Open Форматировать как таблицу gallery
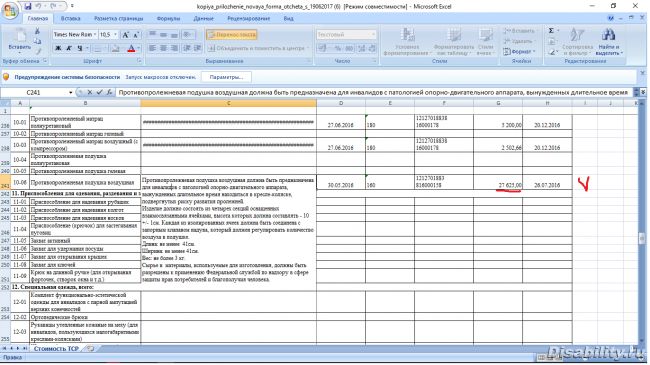This screenshot has height=365, width=650. pos(454,41)
